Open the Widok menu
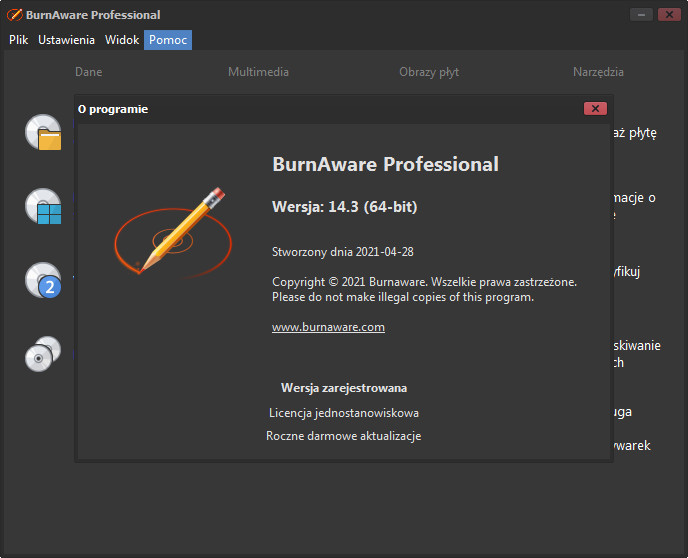Image resolution: width=688 pixels, height=558 pixels. click(x=122, y=40)
